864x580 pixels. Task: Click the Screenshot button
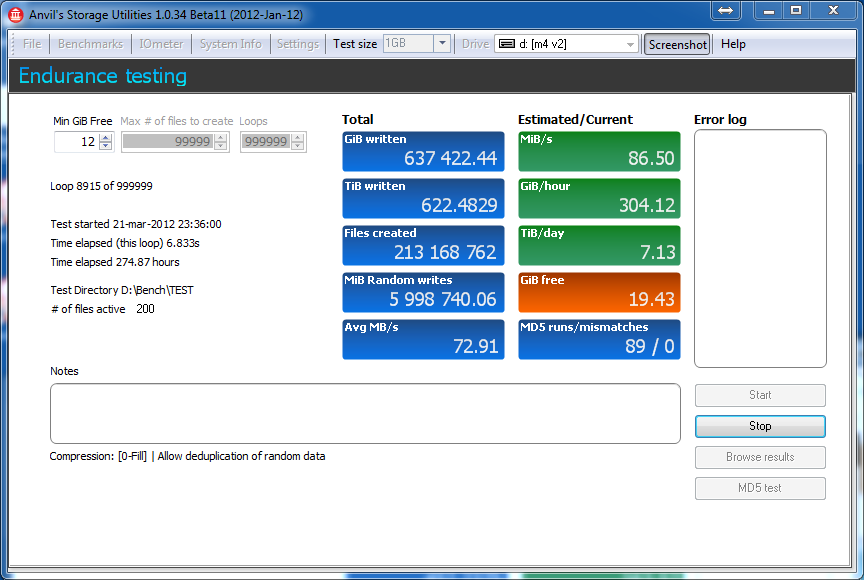(677, 45)
